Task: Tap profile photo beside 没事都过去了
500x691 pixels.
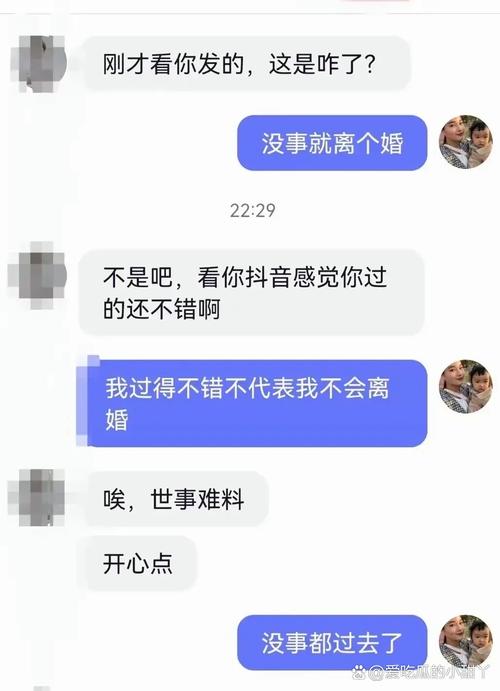Action: pos(466,642)
